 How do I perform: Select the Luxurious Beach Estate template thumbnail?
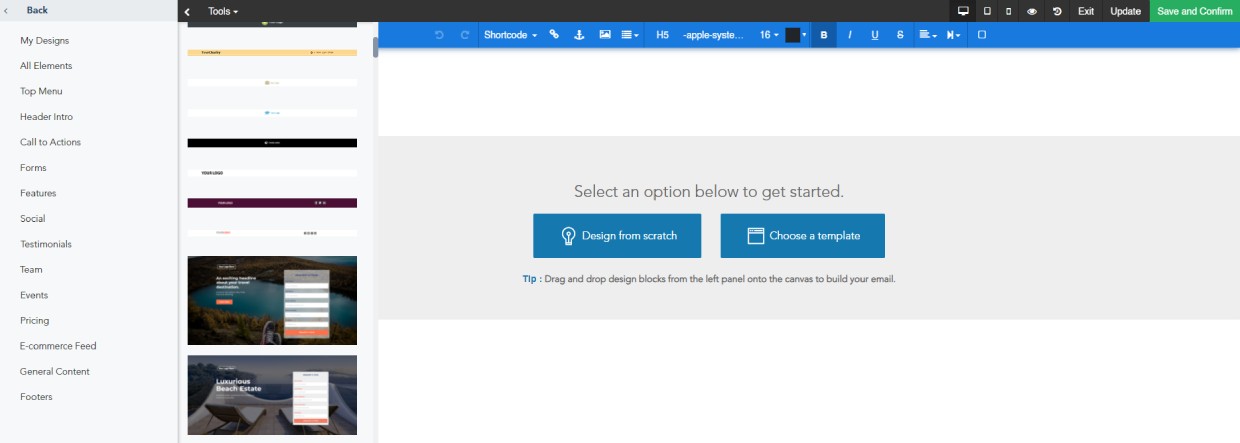[272, 395]
